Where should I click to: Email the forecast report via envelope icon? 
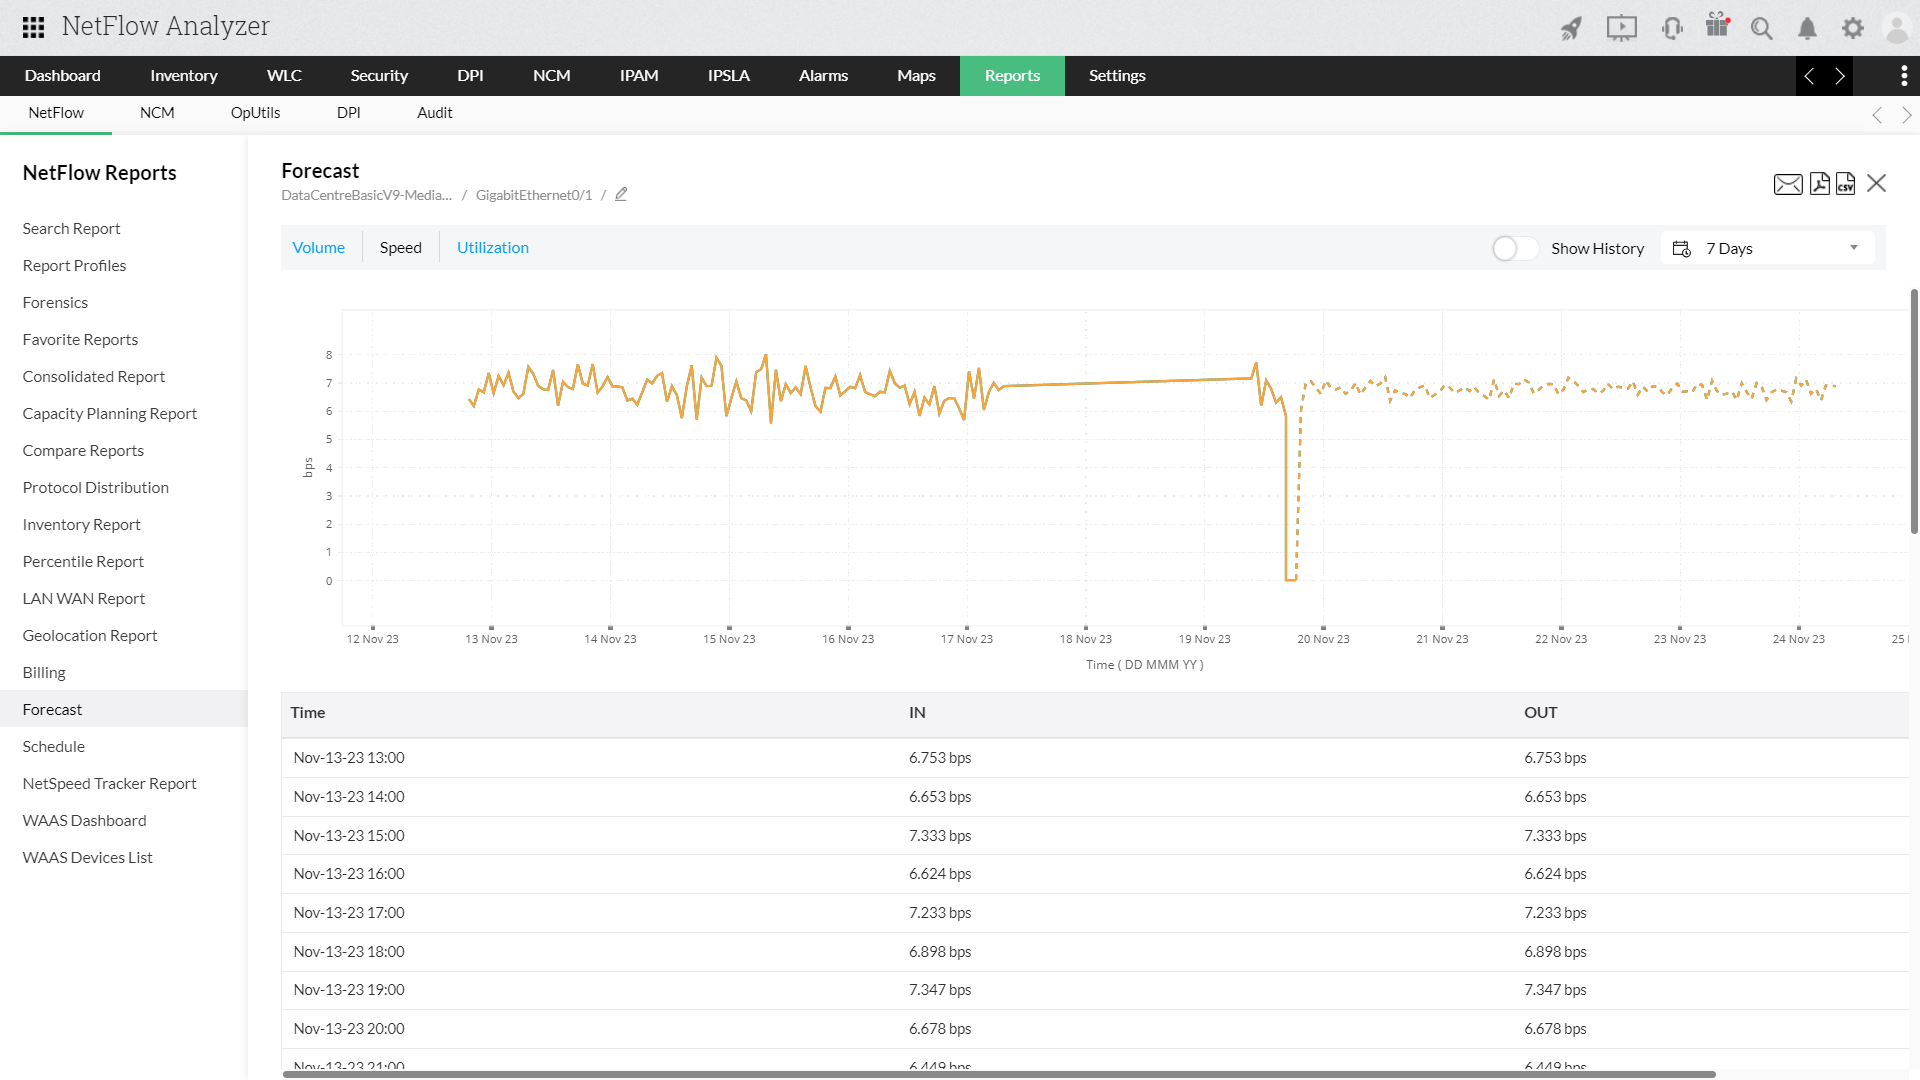point(1788,184)
